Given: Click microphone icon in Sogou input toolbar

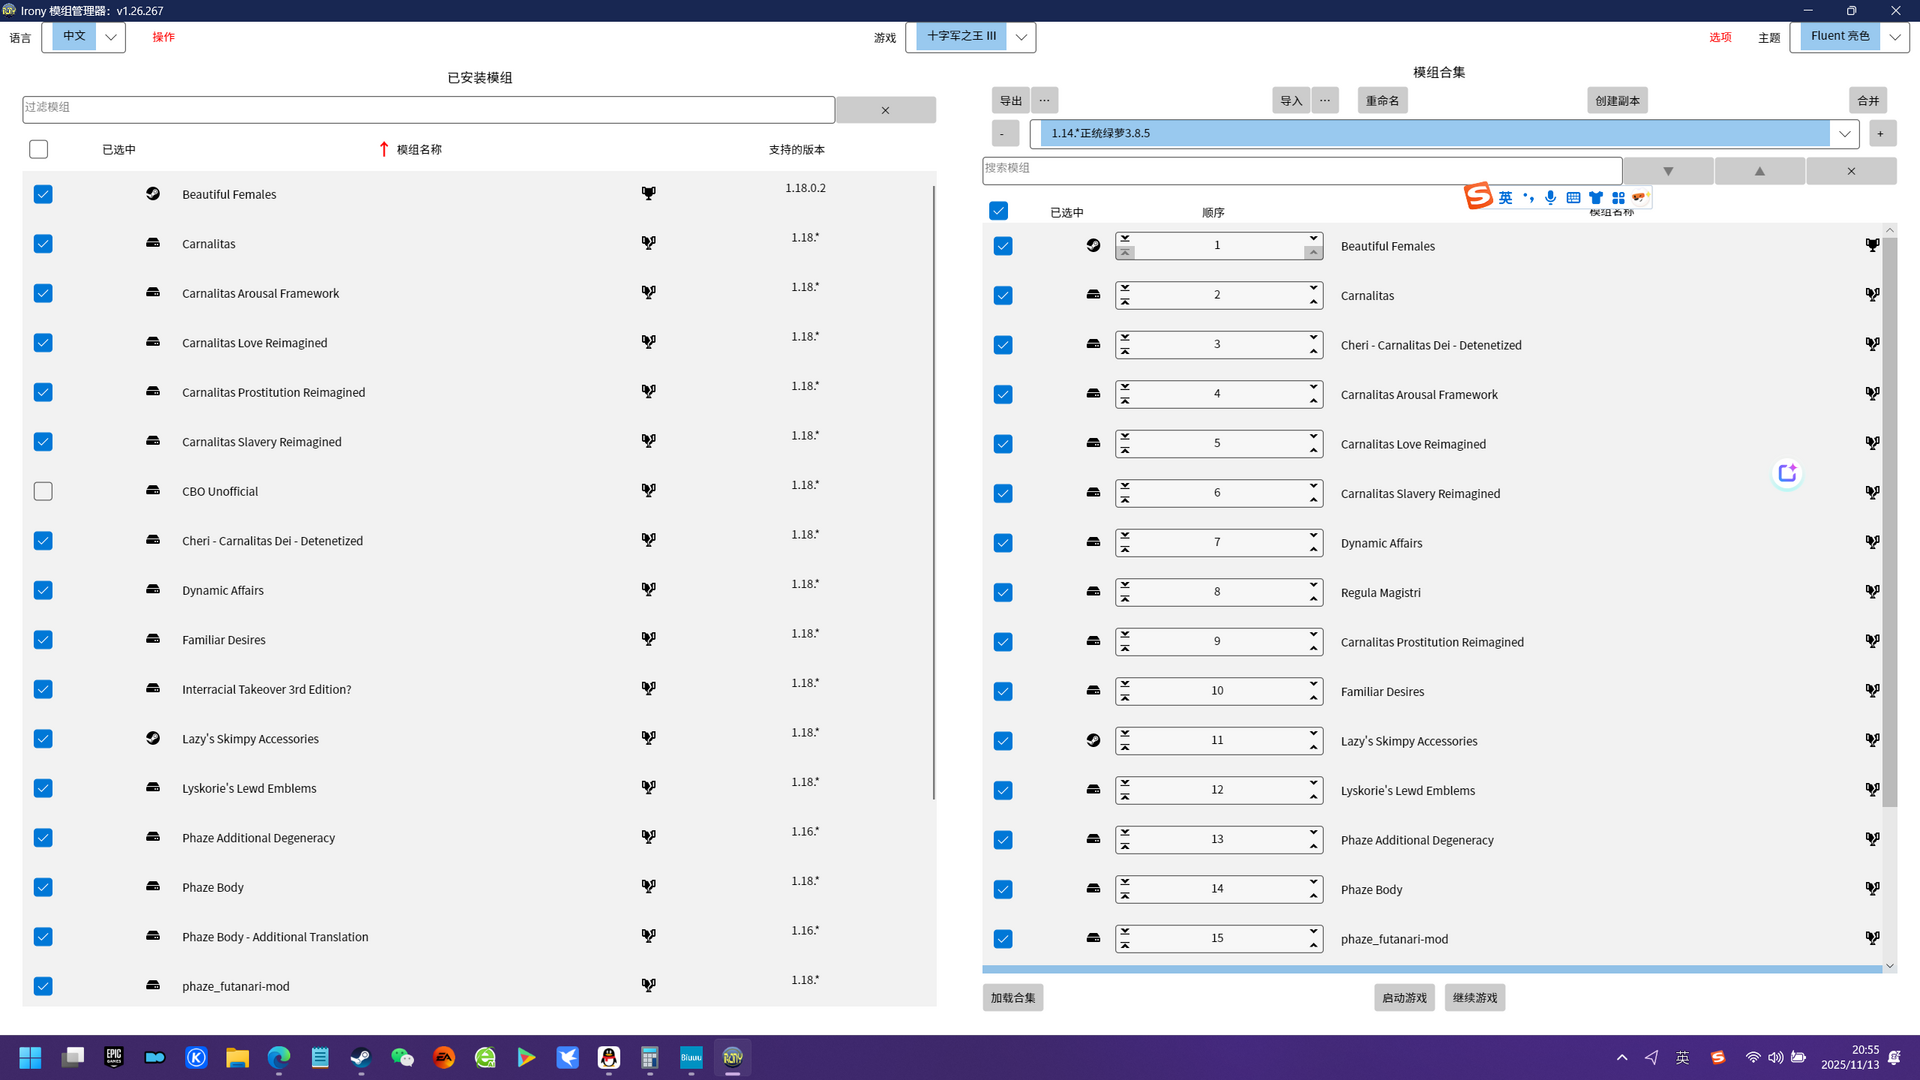Looking at the screenshot, I should coord(1550,197).
